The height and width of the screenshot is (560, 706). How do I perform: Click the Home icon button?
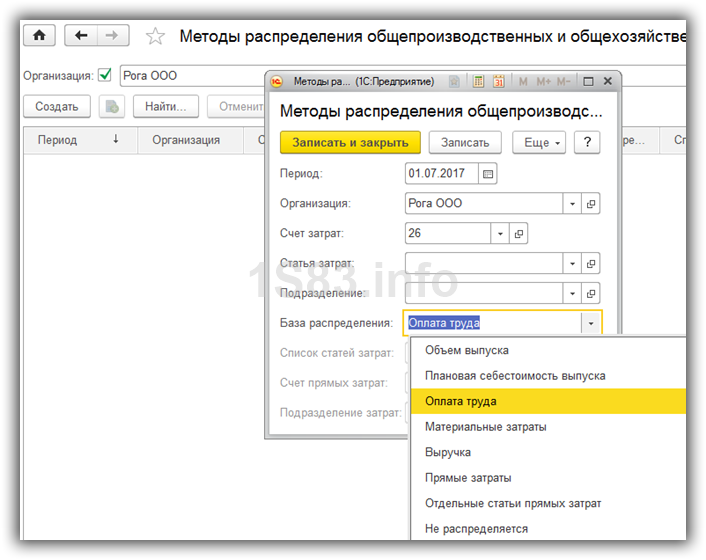click(40, 36)
